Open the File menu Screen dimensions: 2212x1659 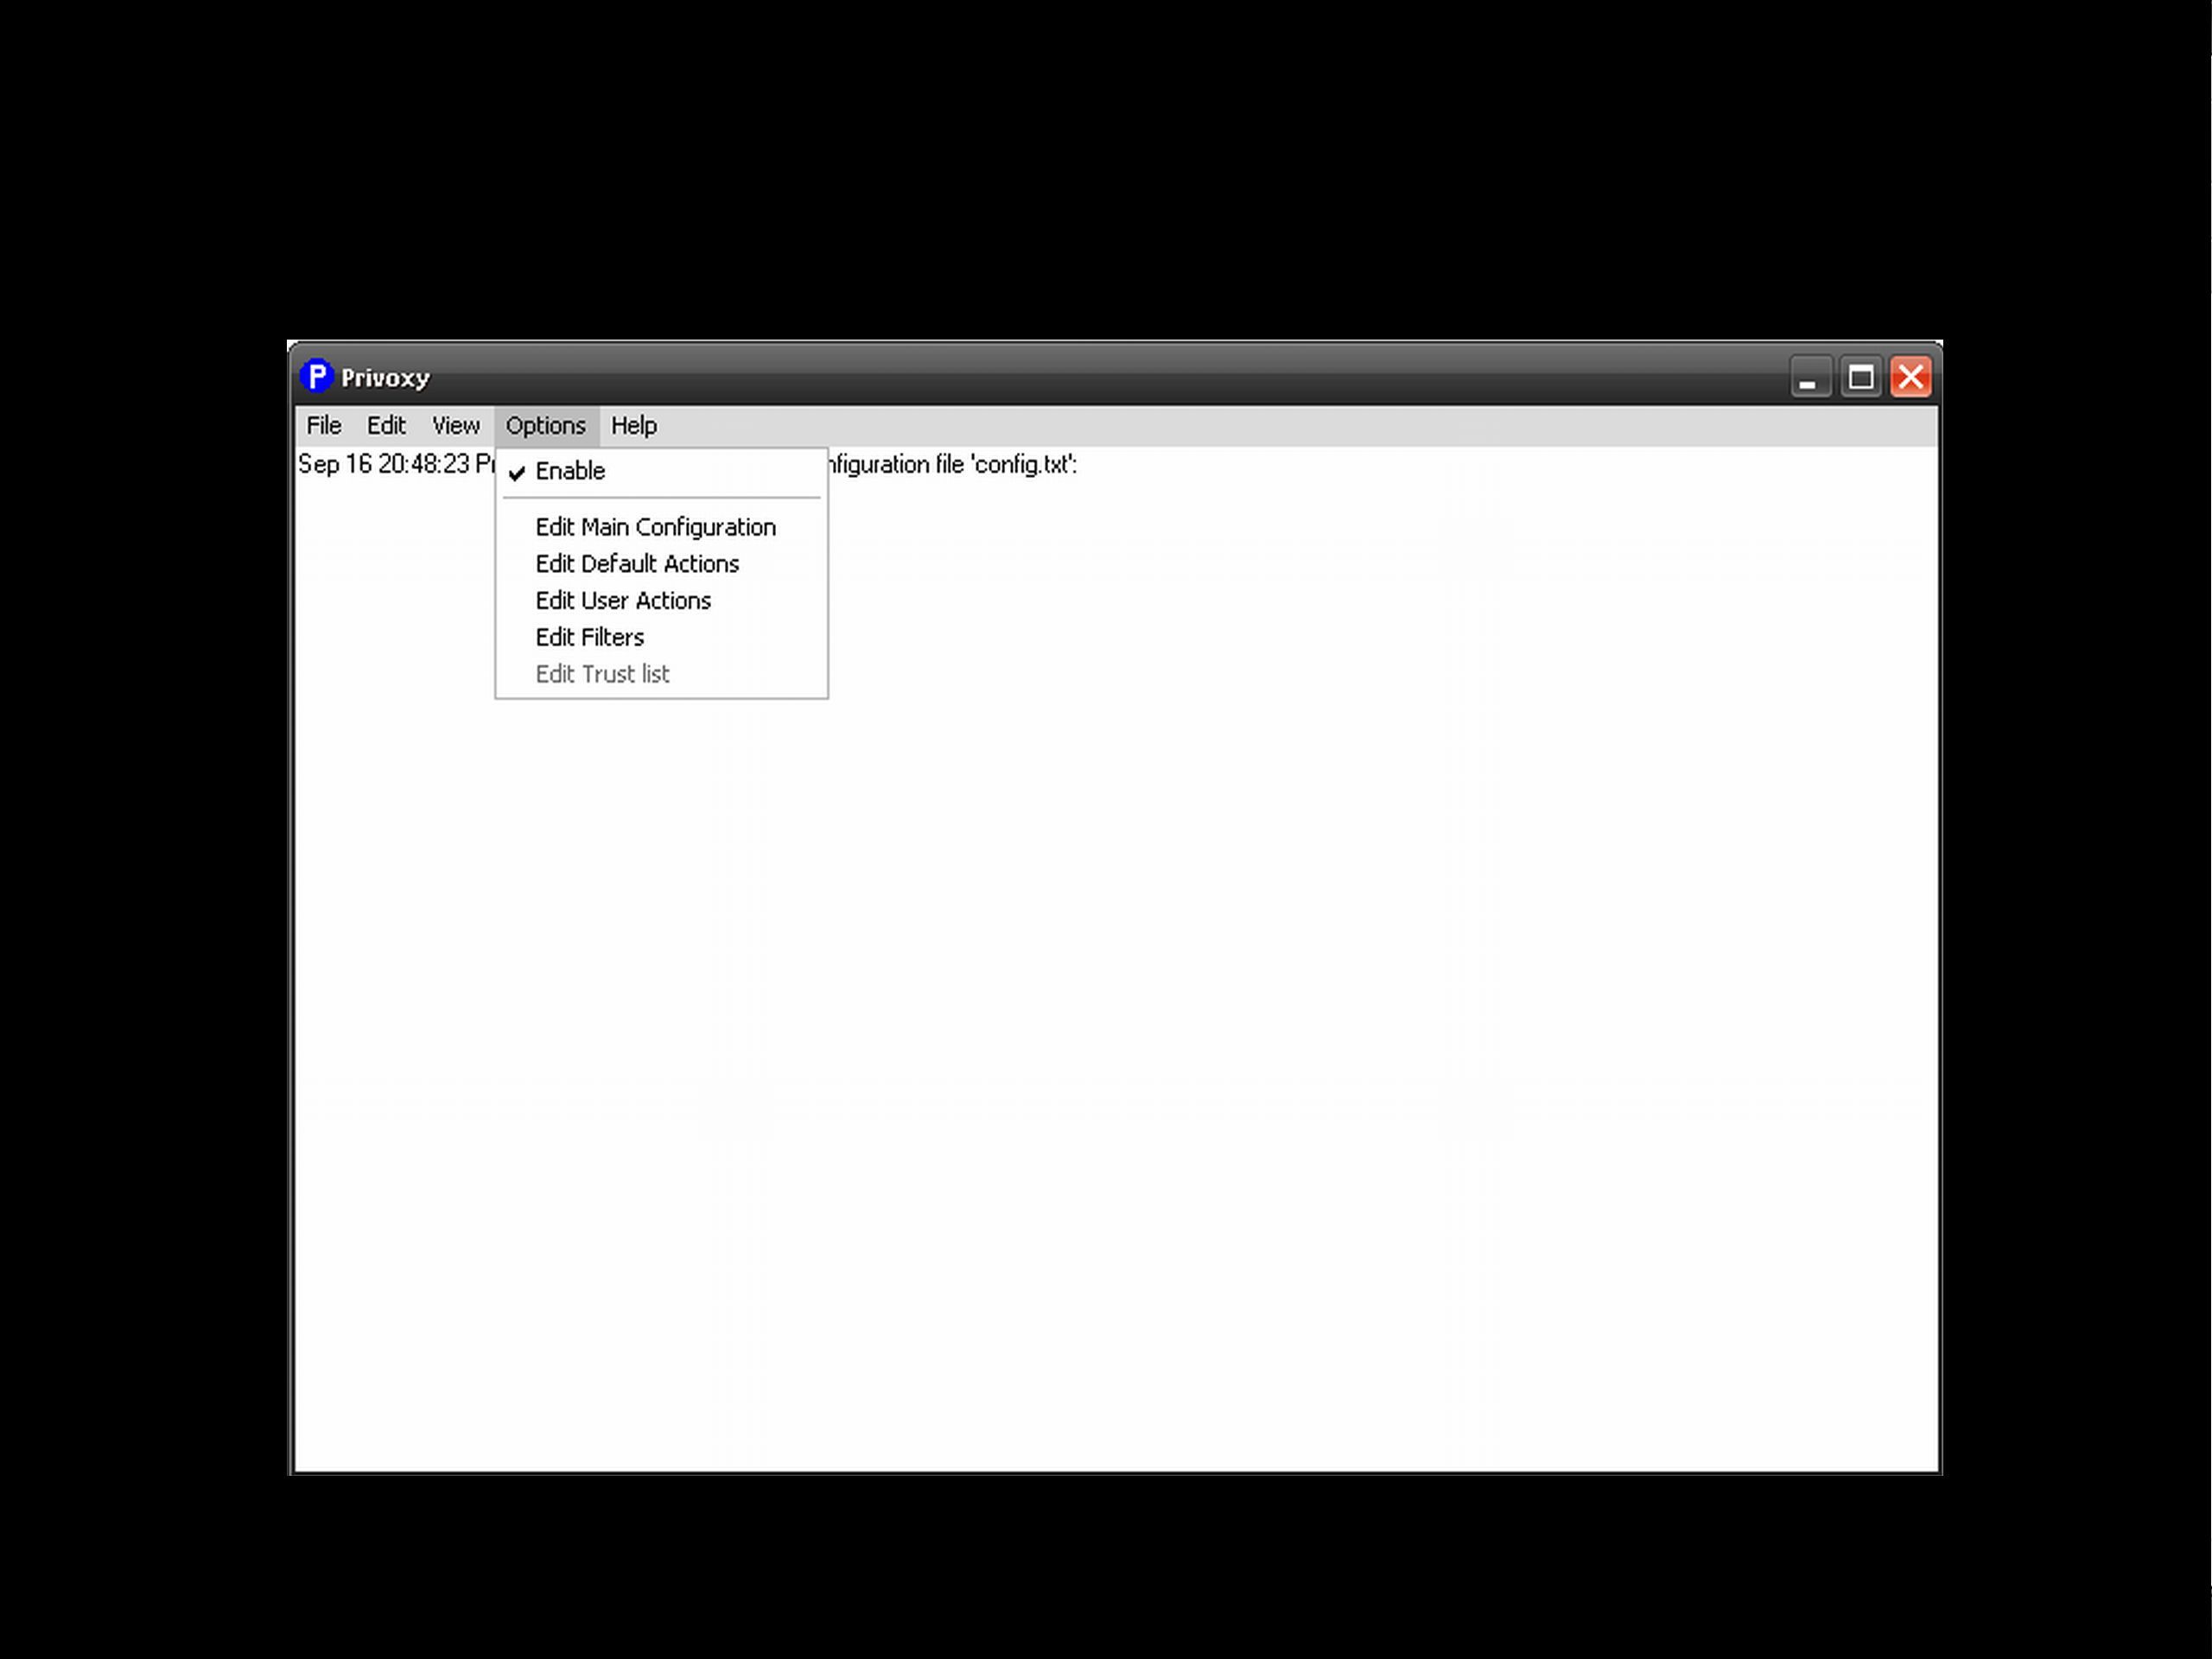point(324,425)
